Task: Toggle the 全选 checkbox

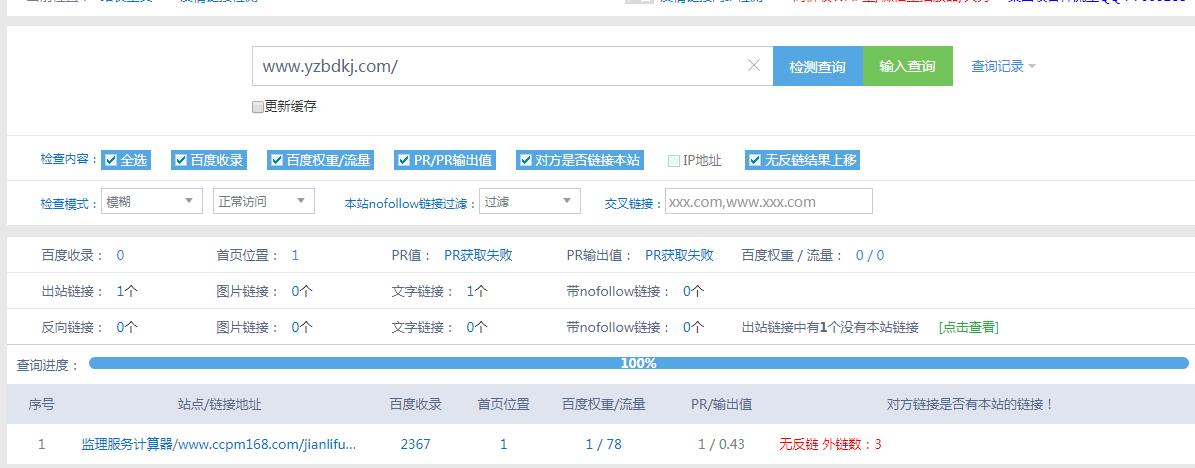Action: tap(111, 160)
